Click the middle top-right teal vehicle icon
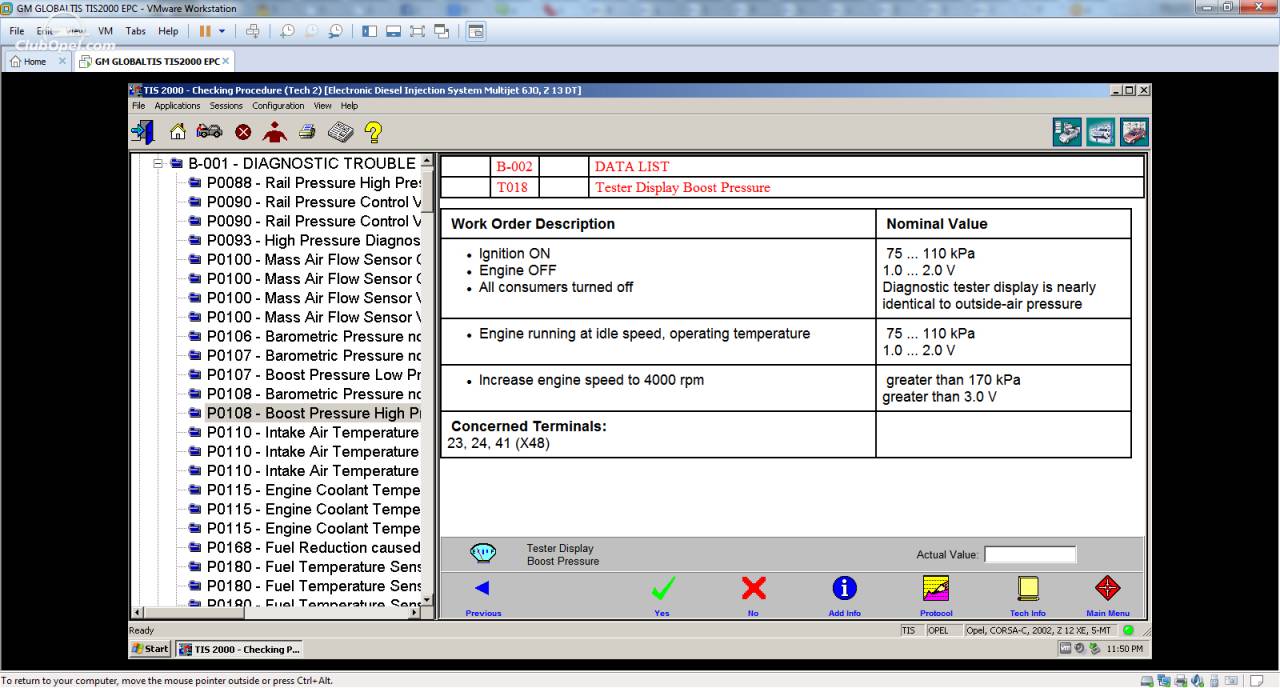1280x688 pixels. (1101, 132)
